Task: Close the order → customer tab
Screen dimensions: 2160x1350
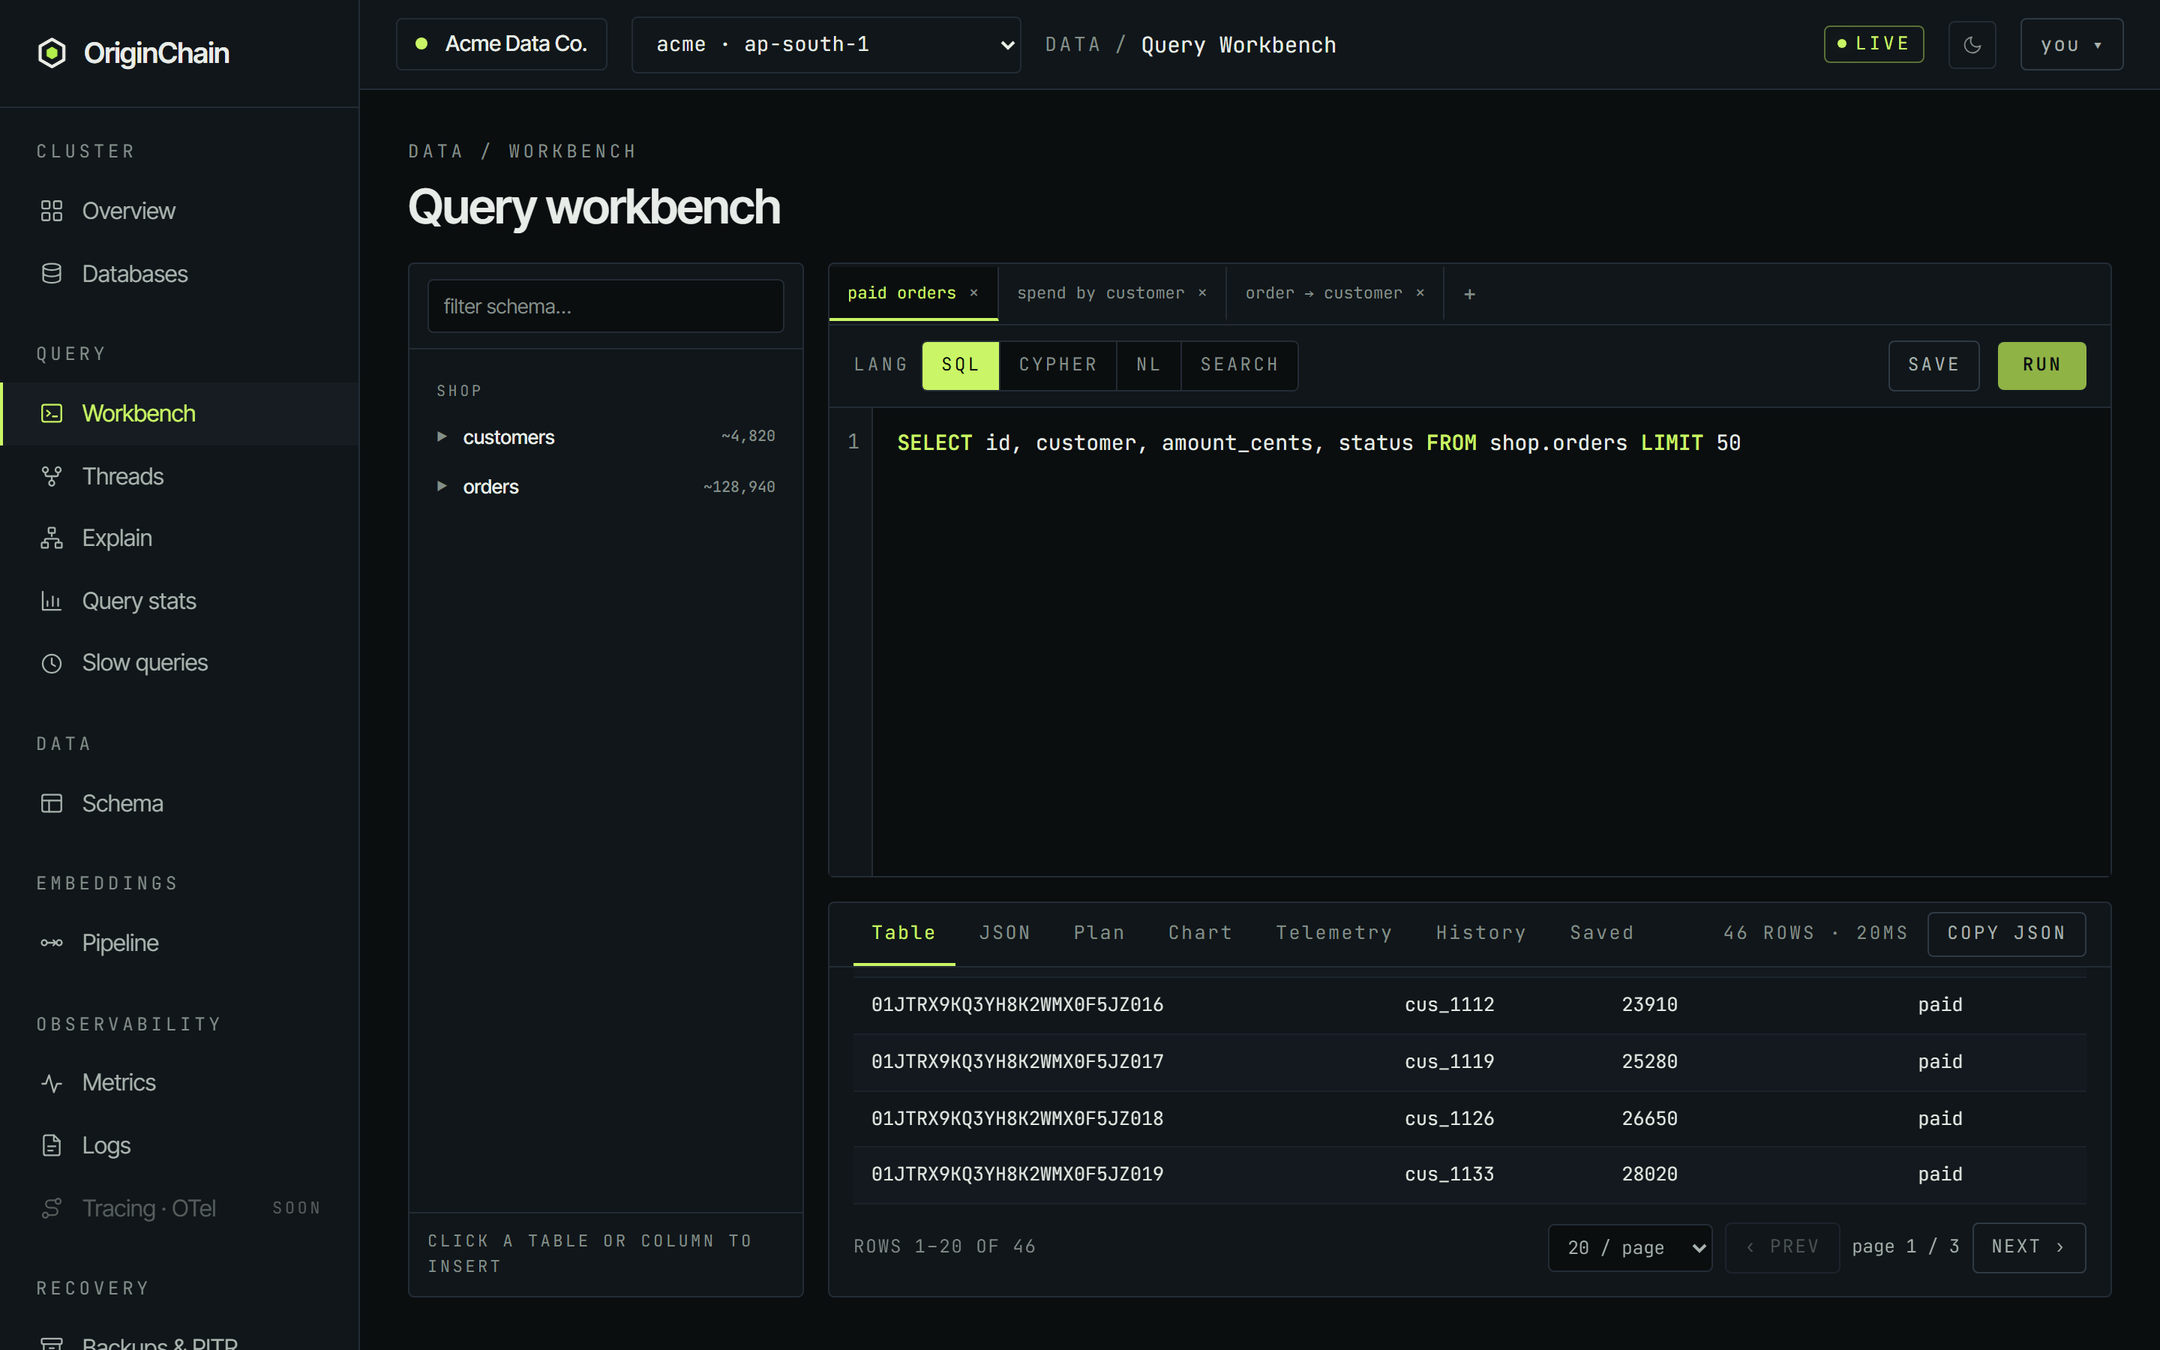Action: (x=1420, y=293)
